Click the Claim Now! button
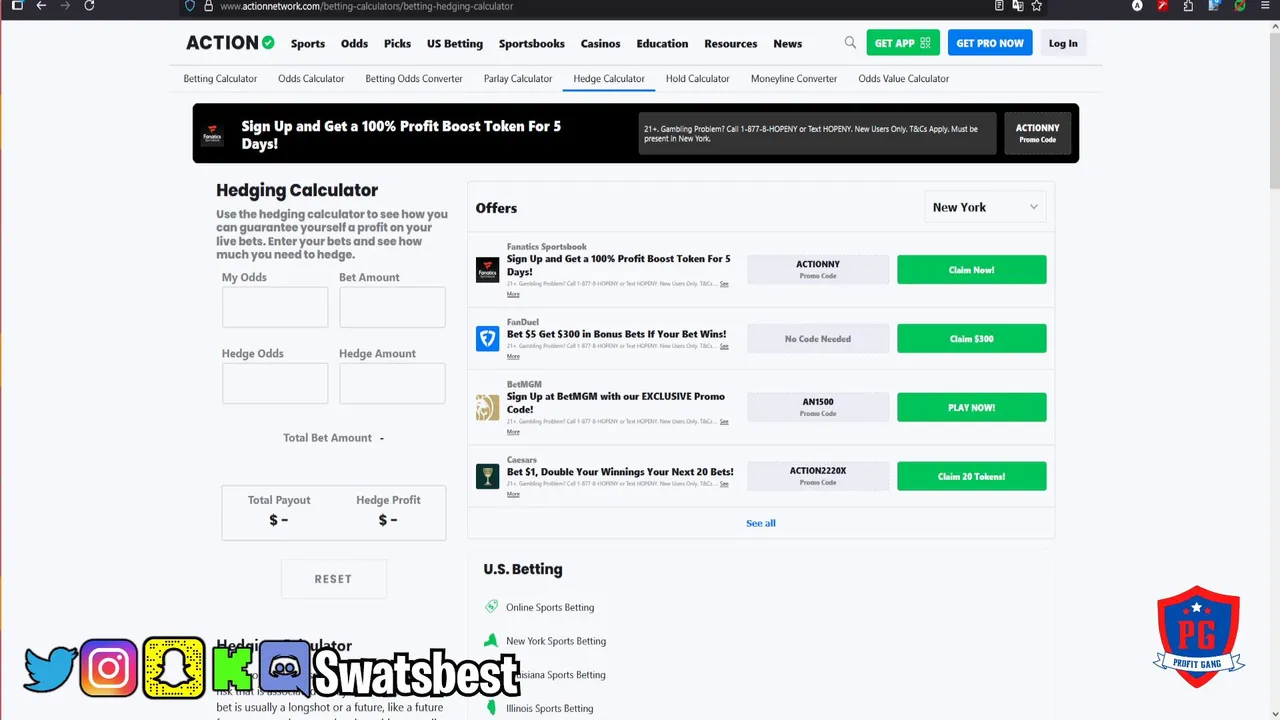The height and width of the screenshot is (720, 1280). tap(972, 270)
